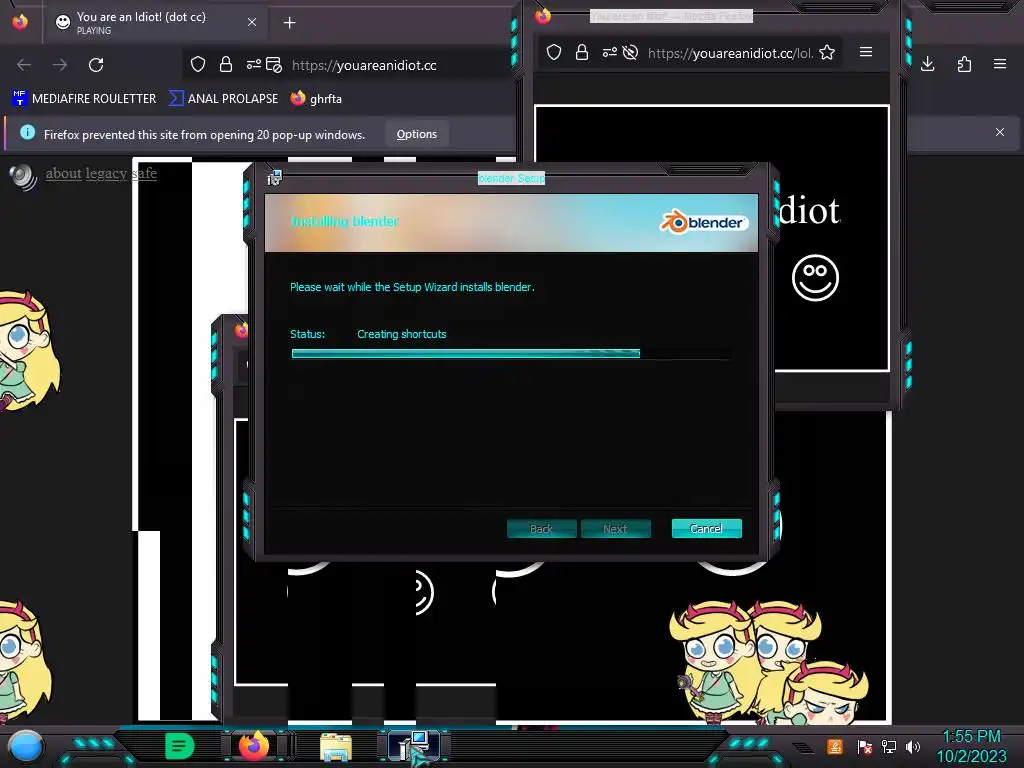Reload the youareanidiot.cc page
This screenshot has height=768, width=1024.
pos(96,65)
